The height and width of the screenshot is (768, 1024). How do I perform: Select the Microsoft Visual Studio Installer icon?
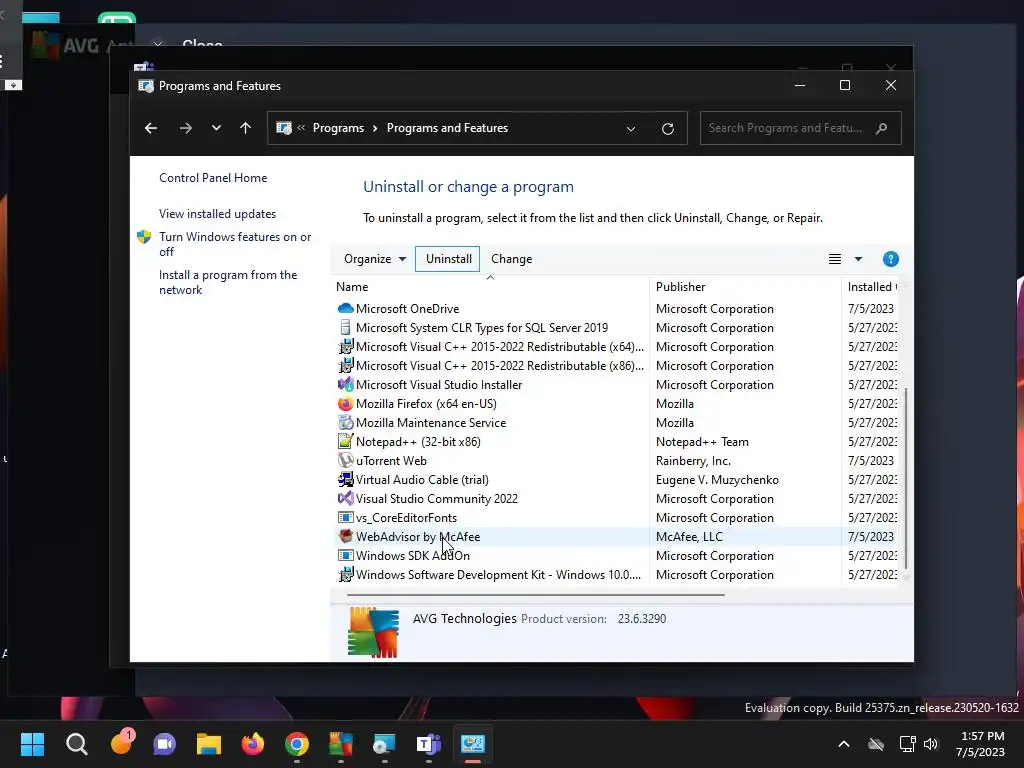pyautogui.click(x=345, y=385)
